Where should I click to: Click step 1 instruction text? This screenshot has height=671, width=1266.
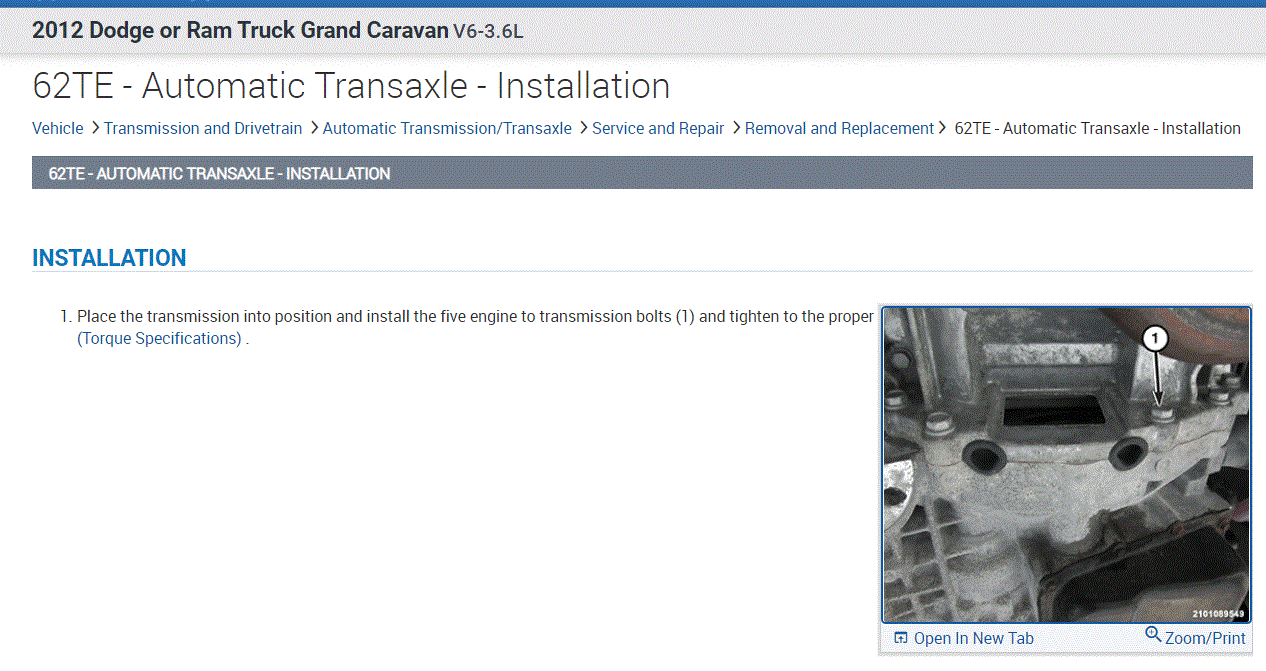pos(476,327)
